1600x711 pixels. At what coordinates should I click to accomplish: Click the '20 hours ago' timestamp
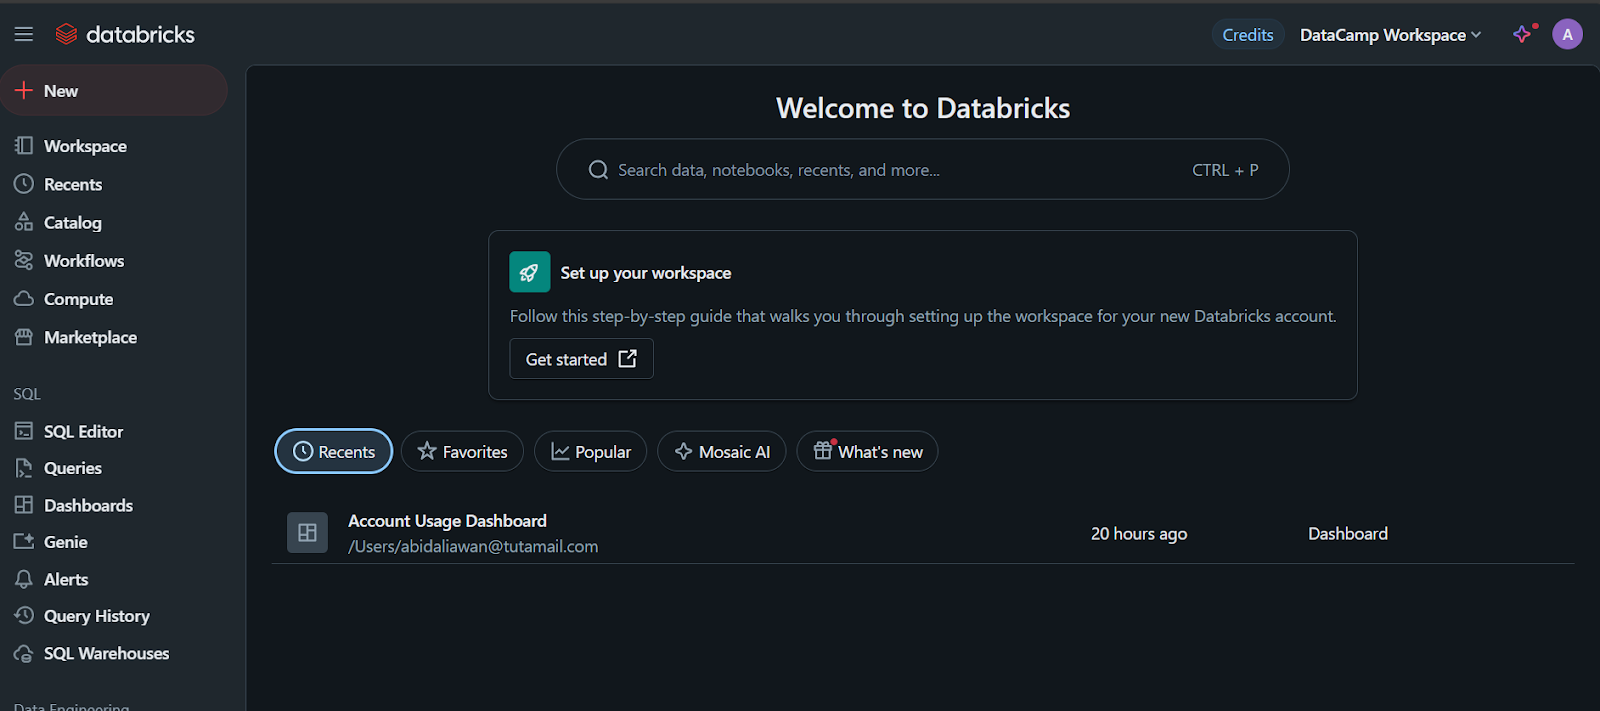point(1139,534)
